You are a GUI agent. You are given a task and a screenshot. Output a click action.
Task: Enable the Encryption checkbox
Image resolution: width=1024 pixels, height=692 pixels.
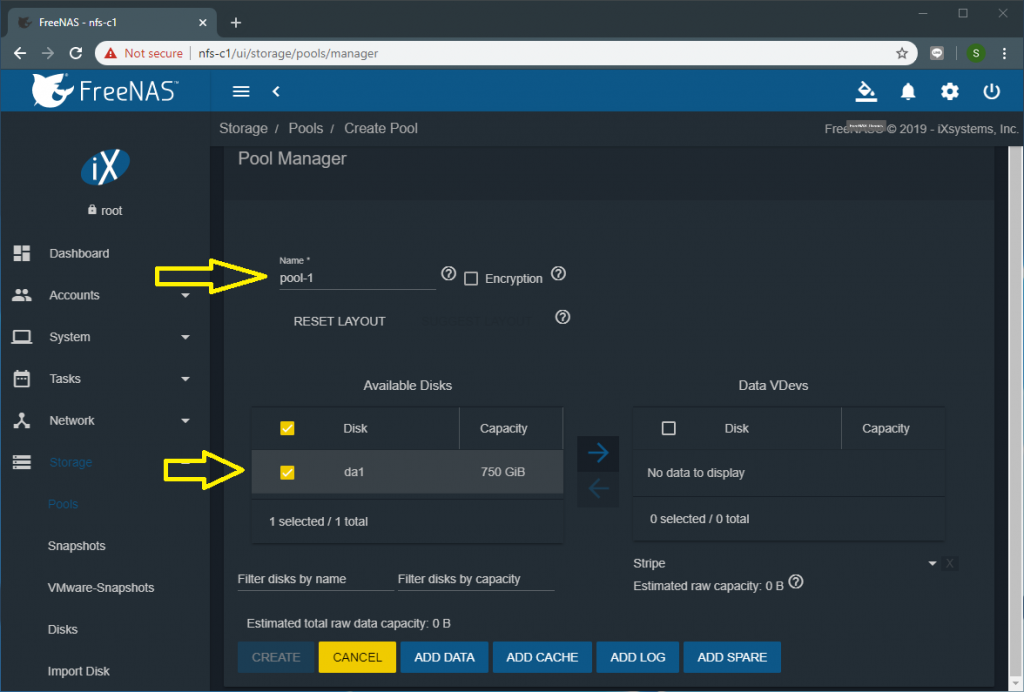point(471,278)
